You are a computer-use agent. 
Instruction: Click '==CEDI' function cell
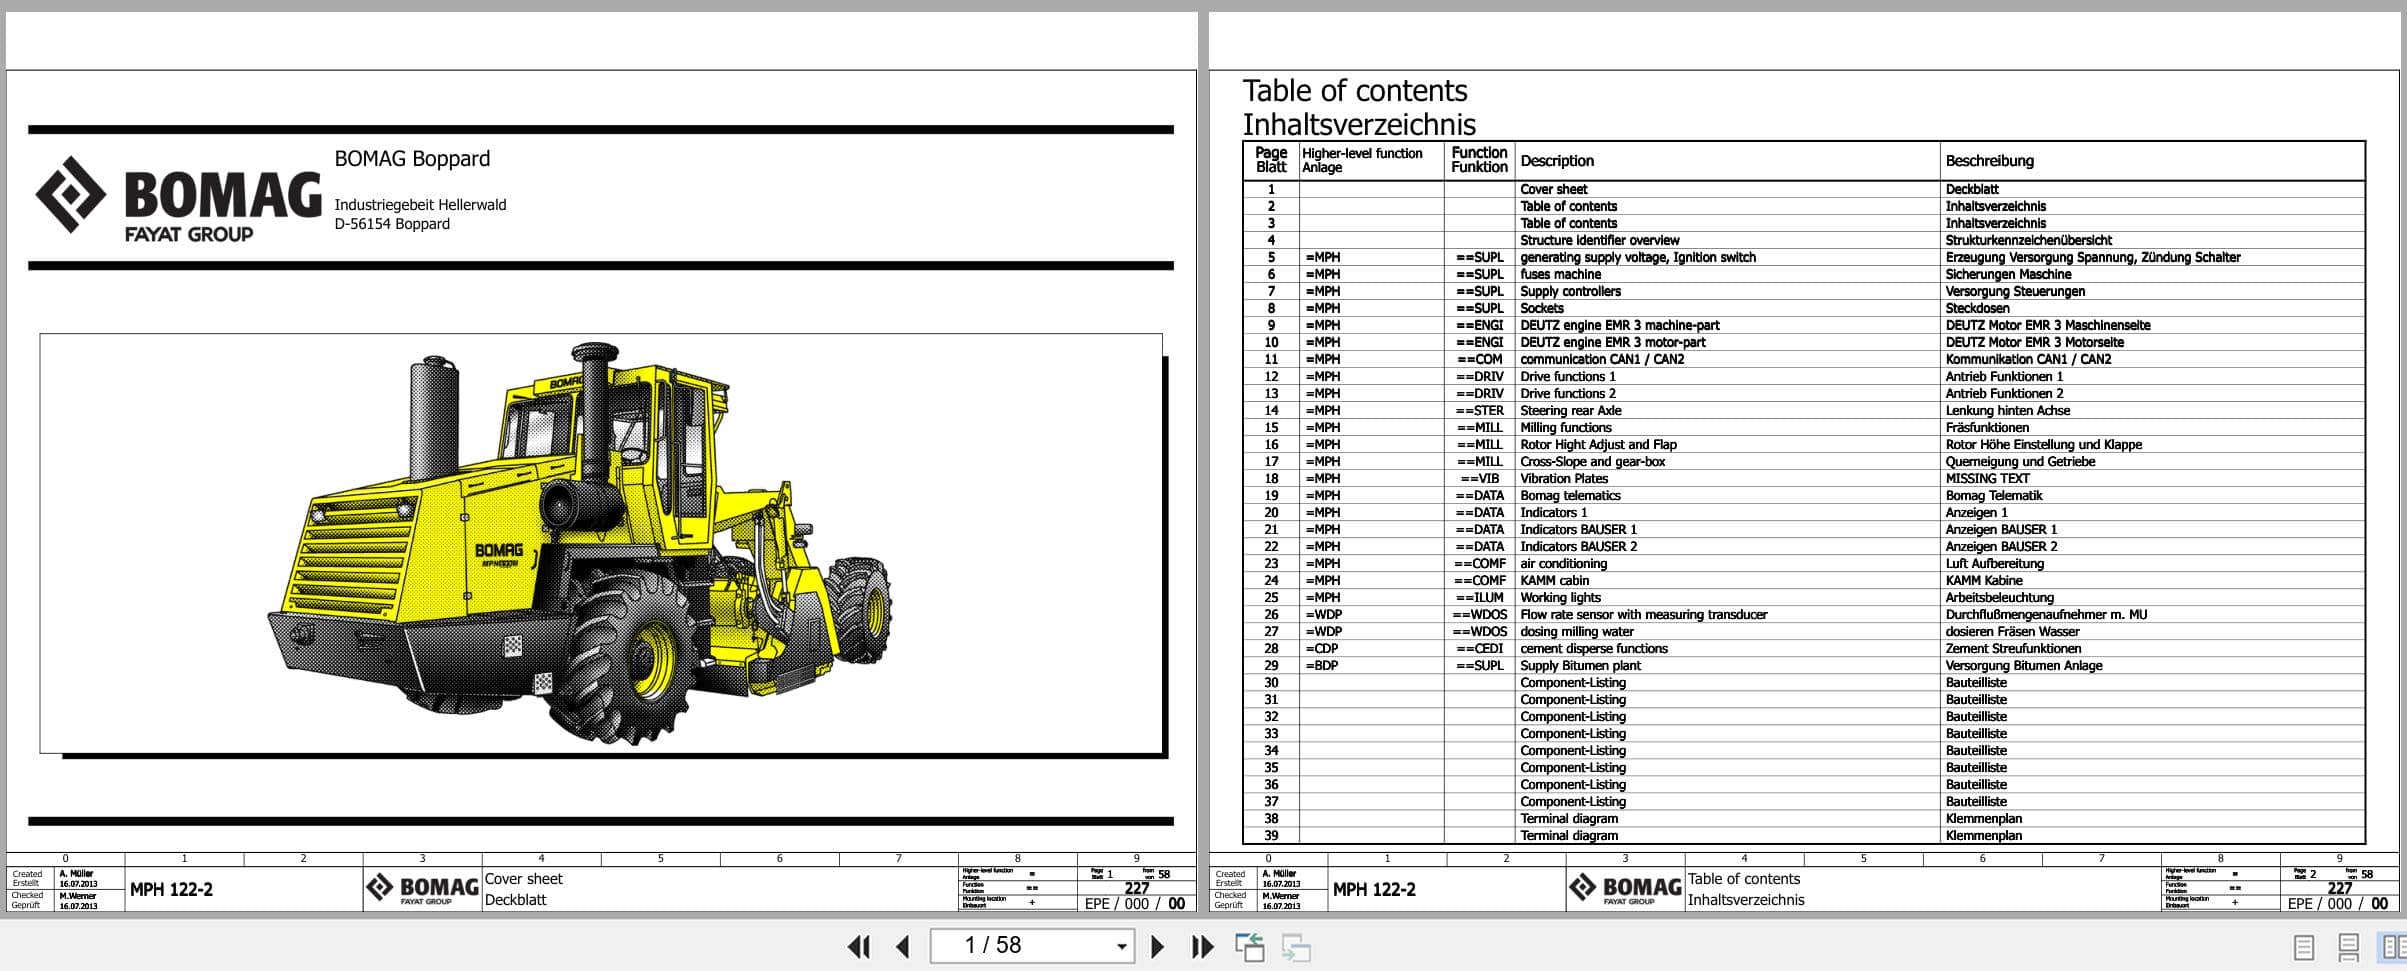1480,648
